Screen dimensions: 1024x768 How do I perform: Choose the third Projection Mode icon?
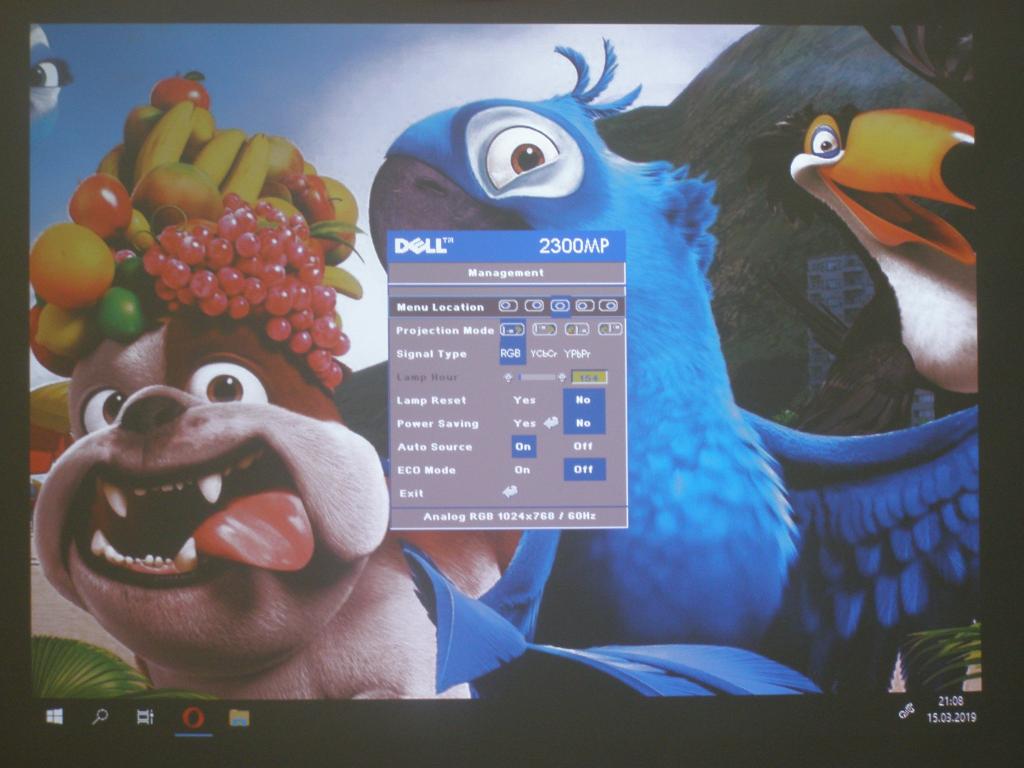(577, 329)
